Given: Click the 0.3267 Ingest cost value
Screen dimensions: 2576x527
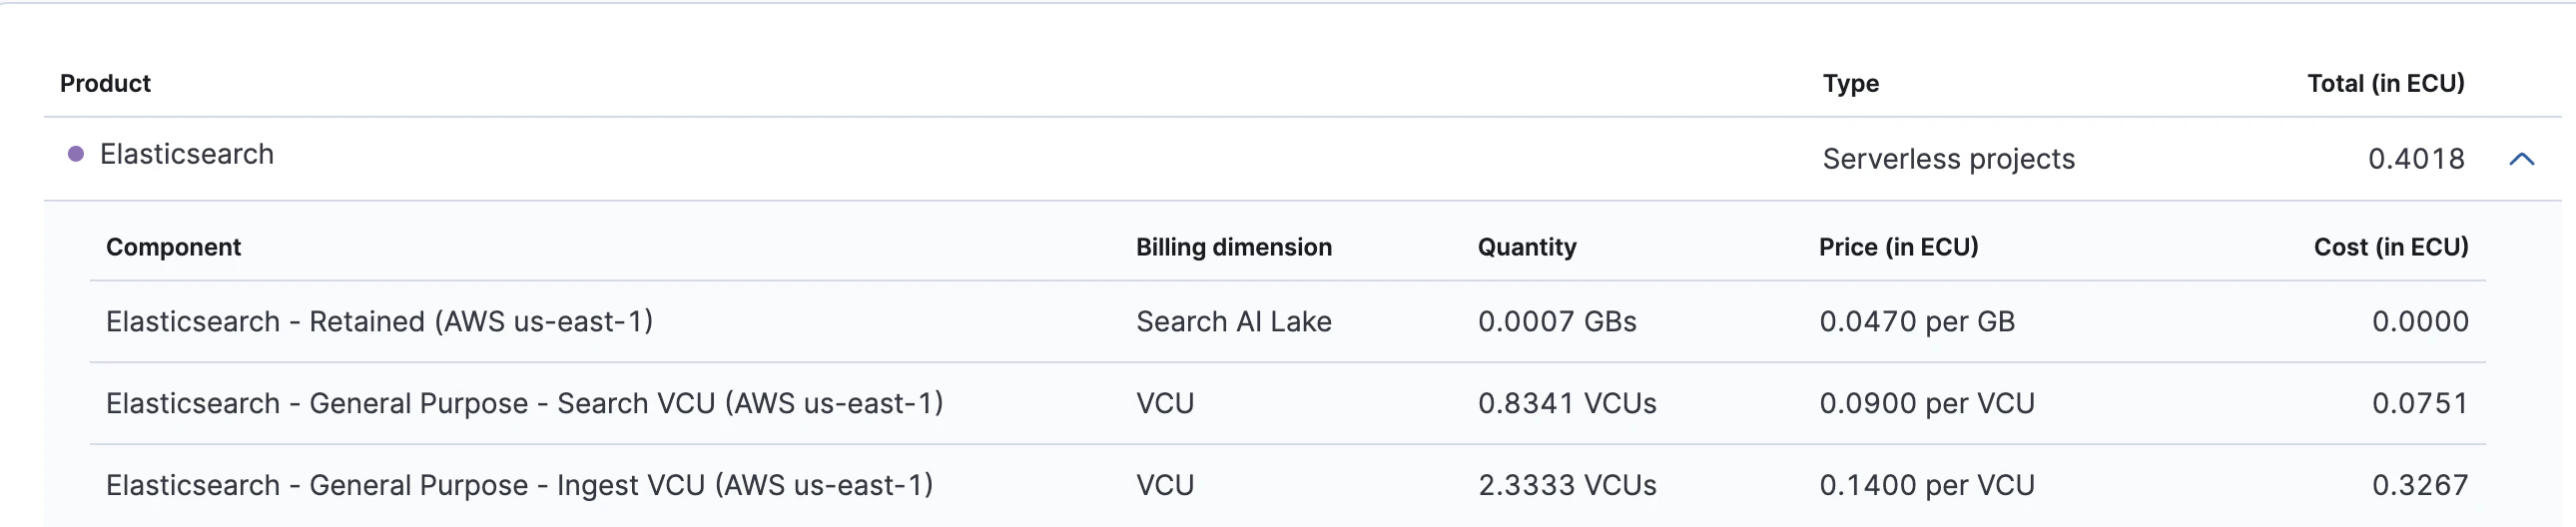Looking at the screenshot, I should tap(2420, 486).
